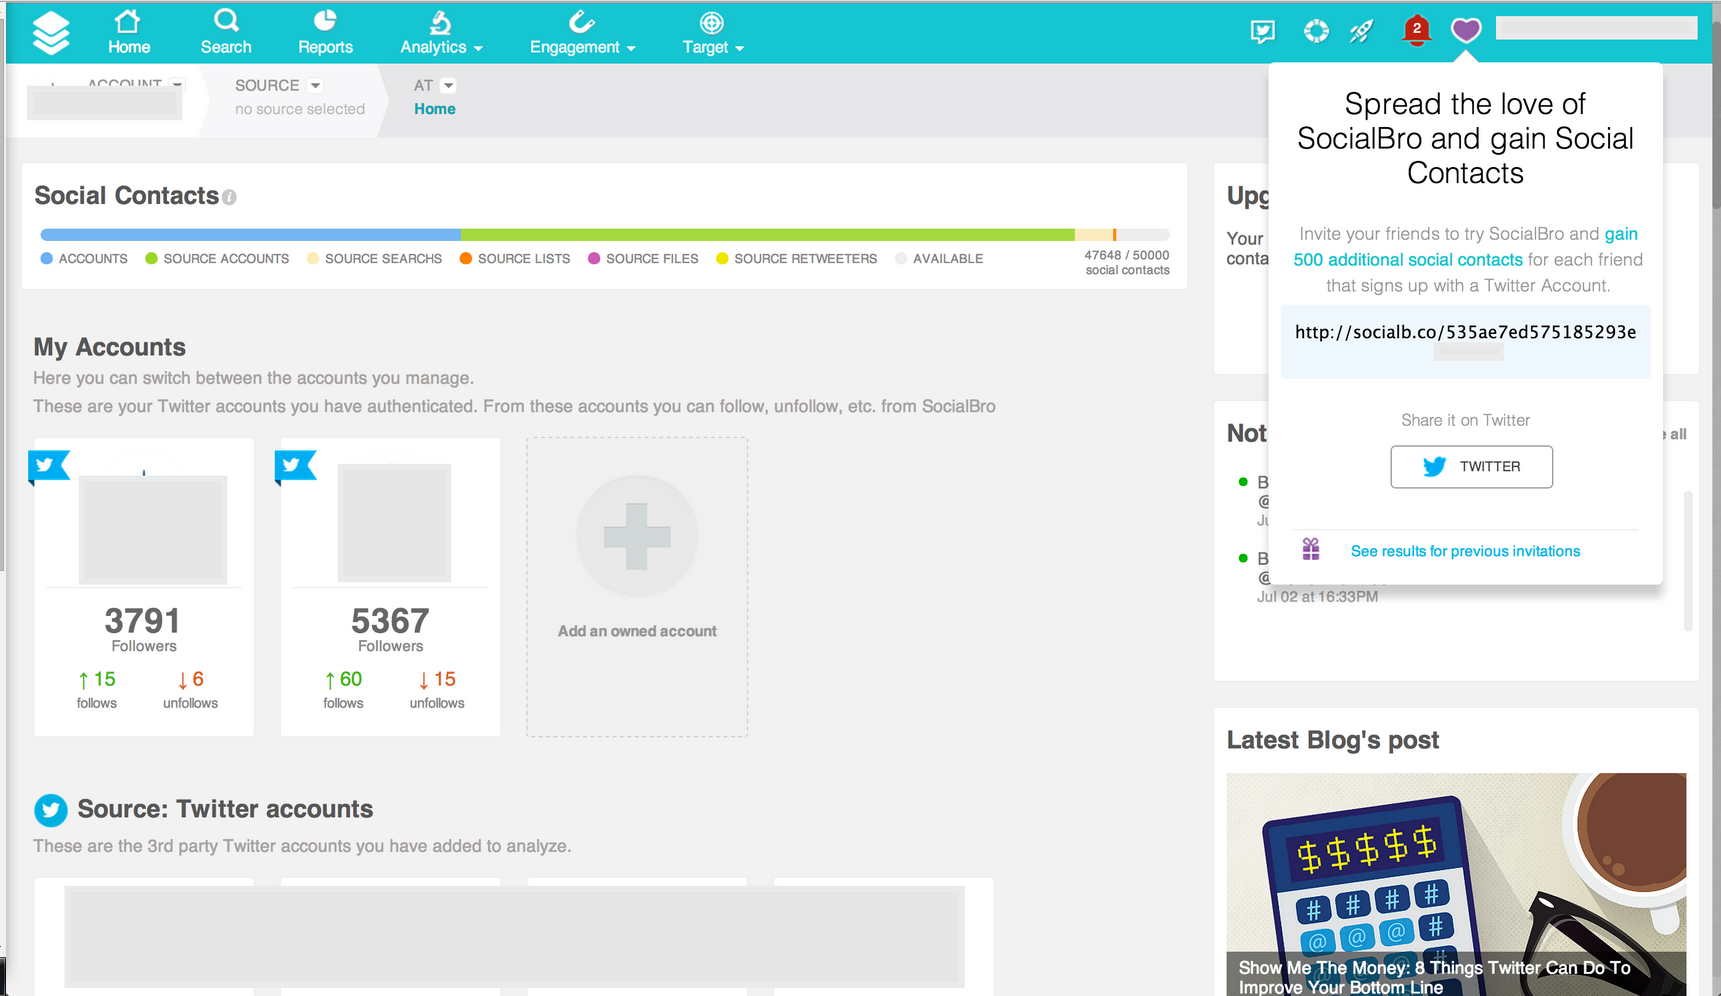Screen dimensions: 1721x996
Task: Click the rocket upgrade icon
Action: pos(1361,31)
